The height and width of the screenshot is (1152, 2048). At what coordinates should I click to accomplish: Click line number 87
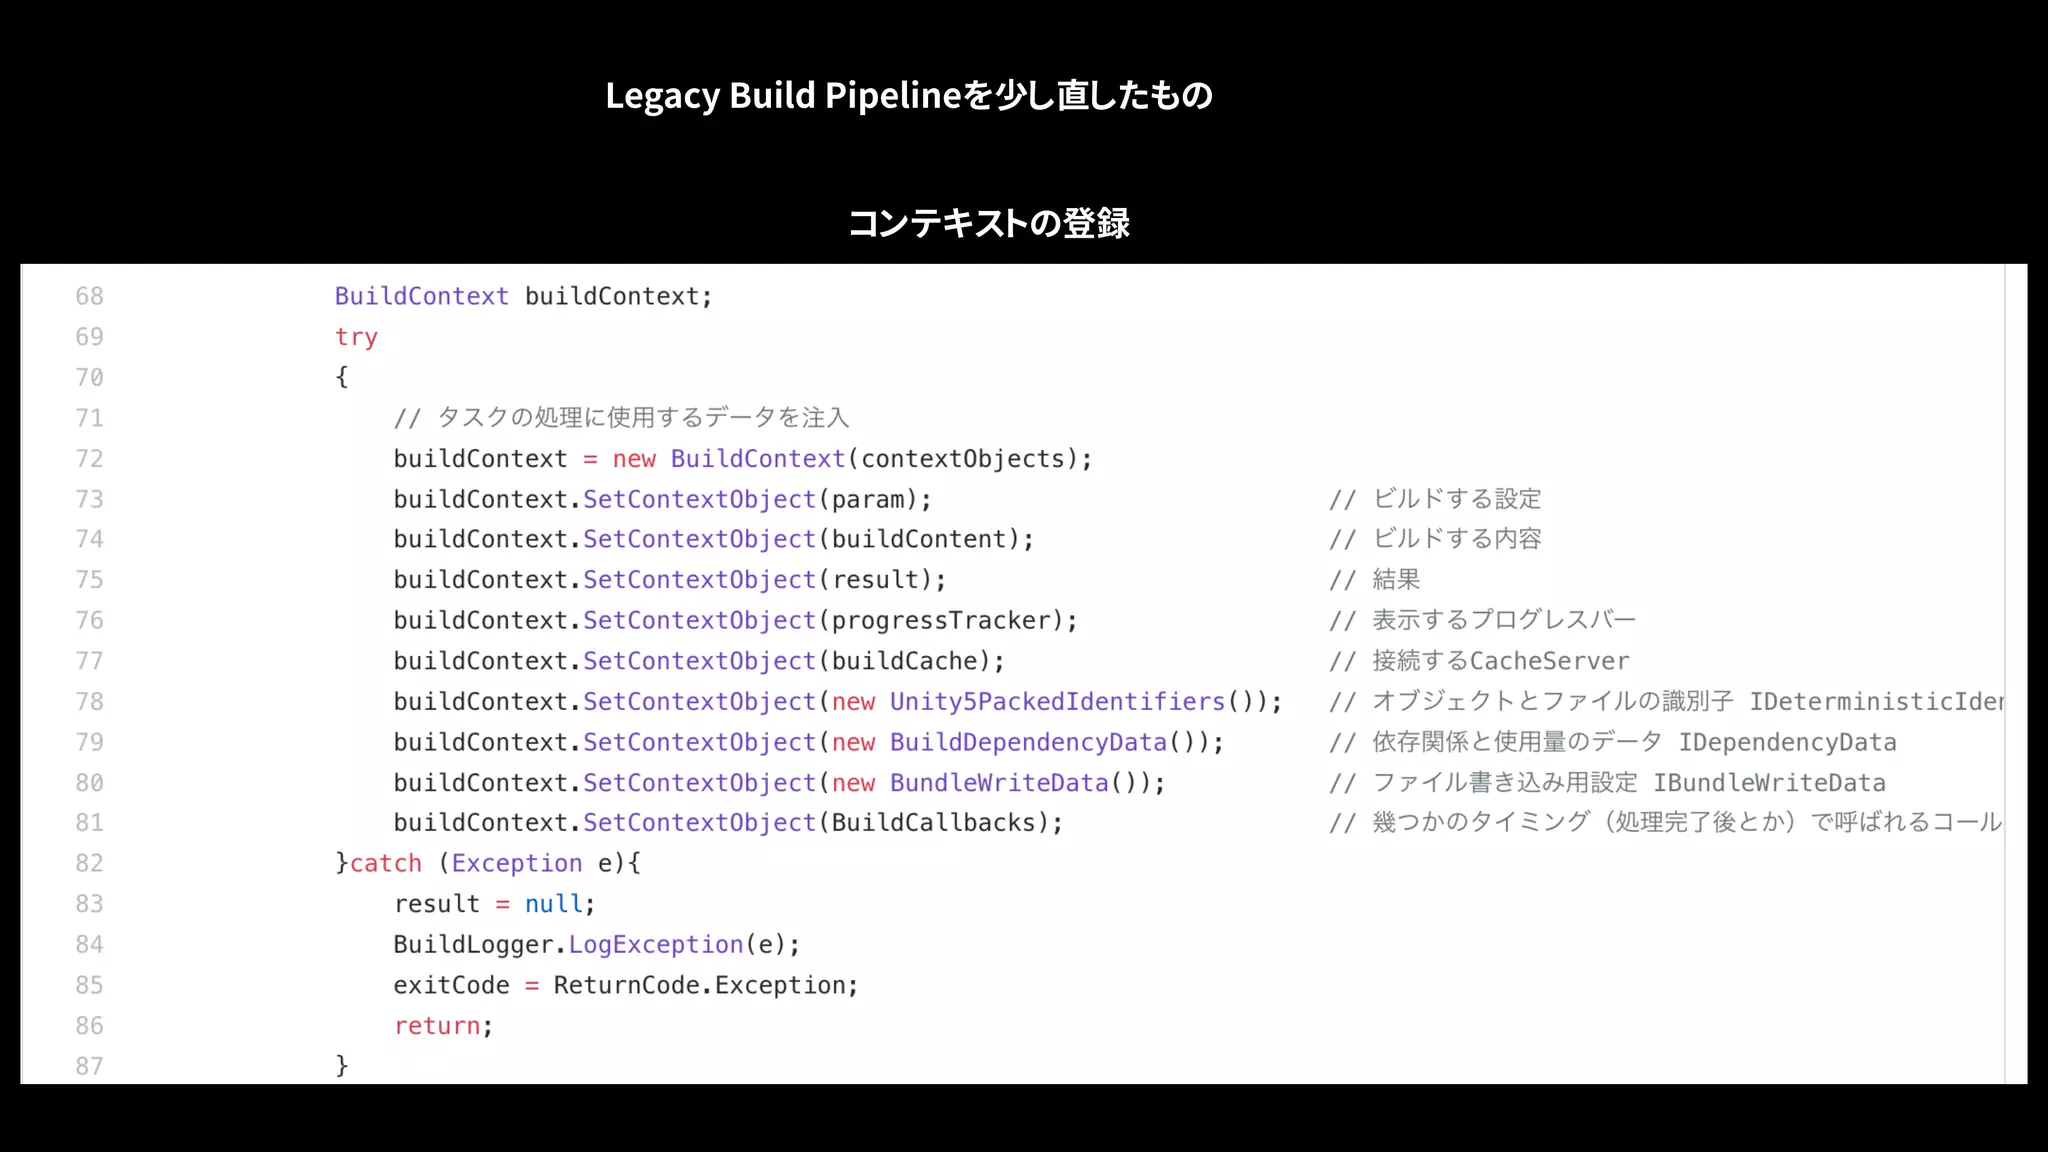tap(90, 1066)
